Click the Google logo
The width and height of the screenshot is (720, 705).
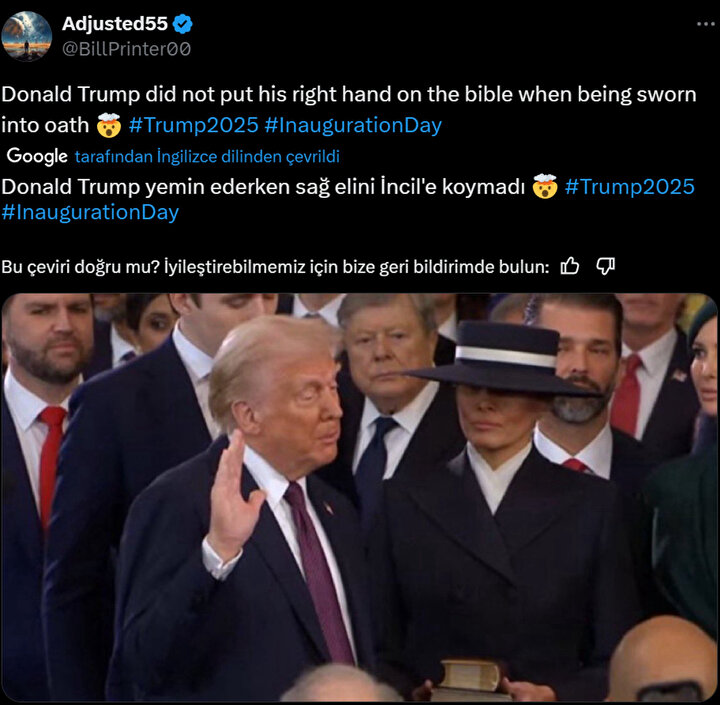37,156
